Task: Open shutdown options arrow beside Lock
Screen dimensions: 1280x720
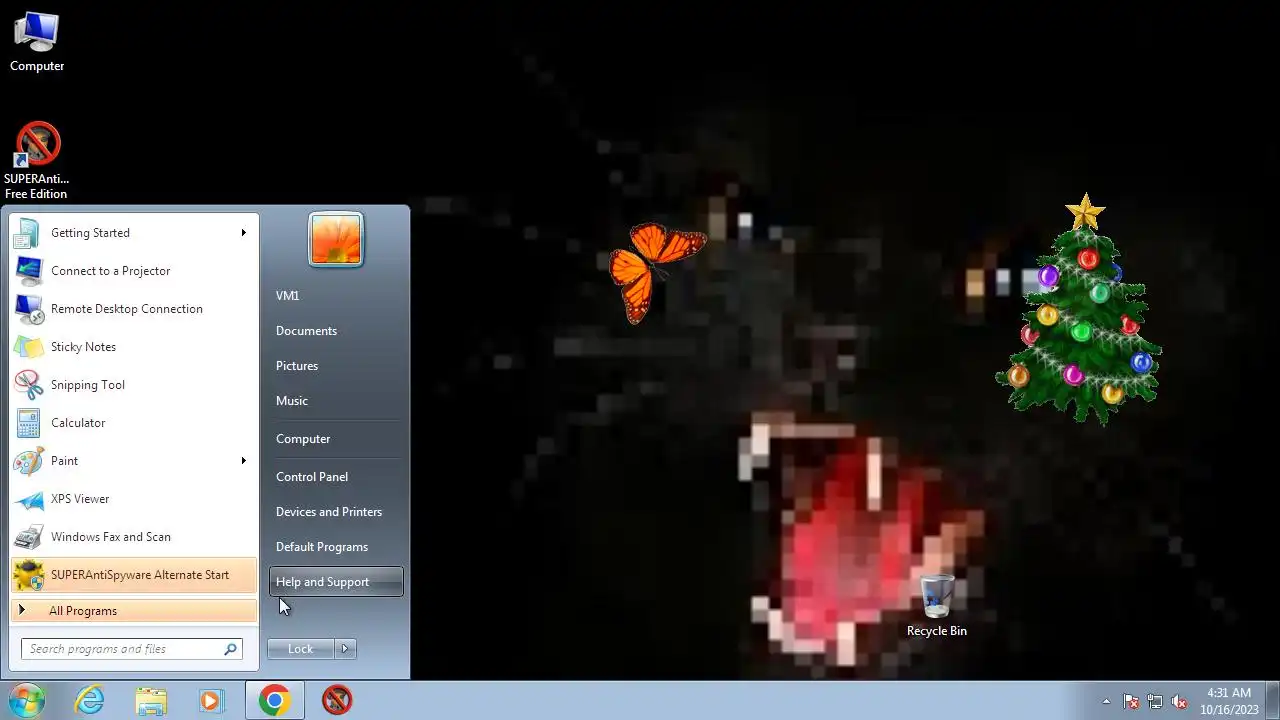Action: (345, 649)
